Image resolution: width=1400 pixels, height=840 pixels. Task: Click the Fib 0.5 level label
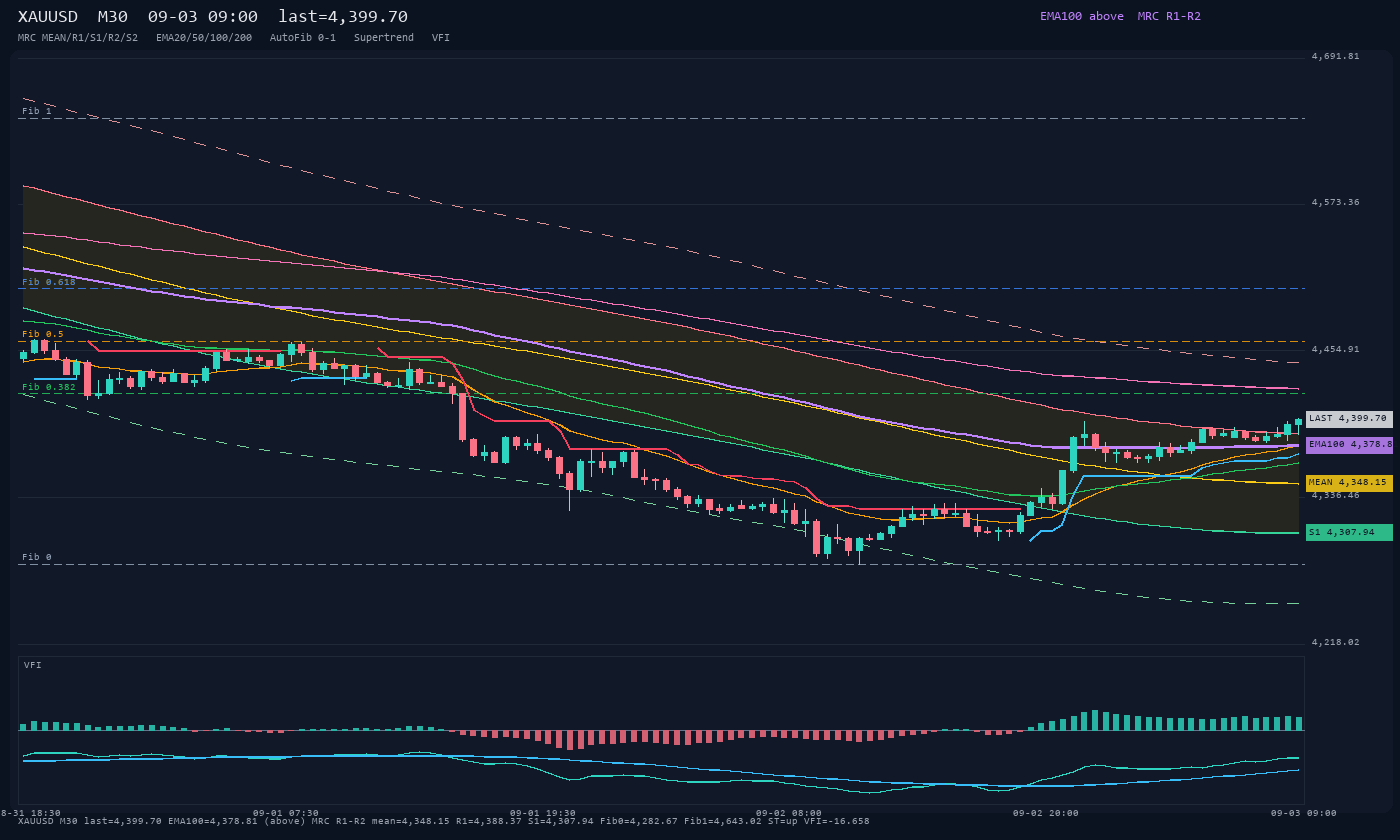[x=43, y=334]
